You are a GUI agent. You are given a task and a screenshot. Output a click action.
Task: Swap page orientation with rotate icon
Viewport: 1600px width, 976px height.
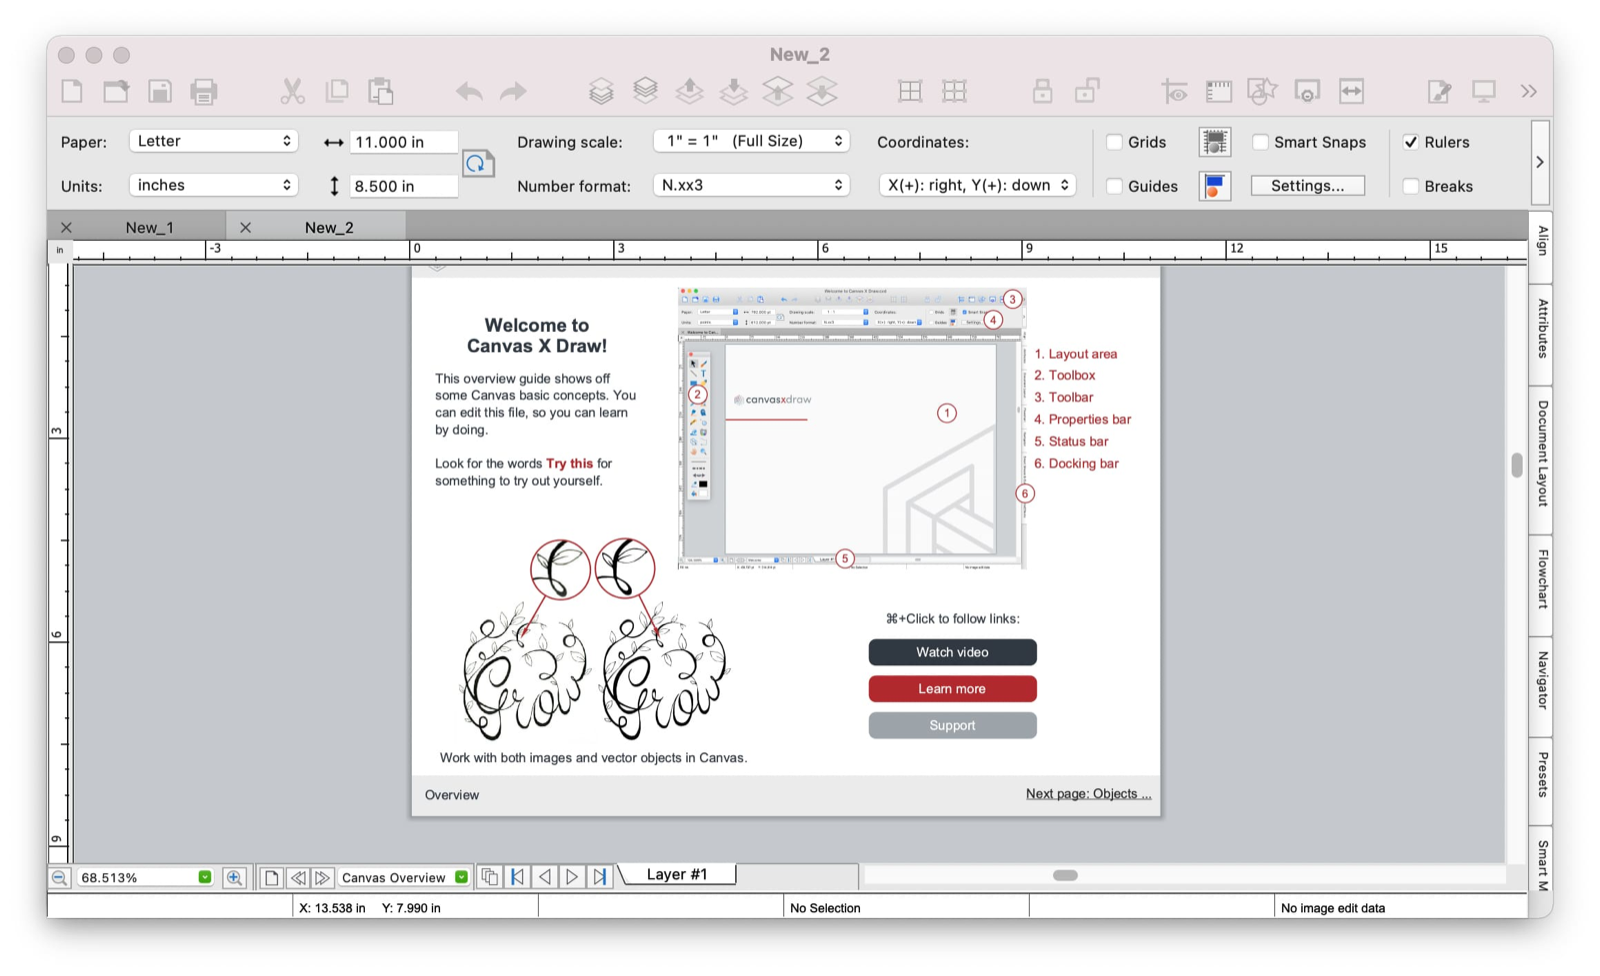pos(478,163)
